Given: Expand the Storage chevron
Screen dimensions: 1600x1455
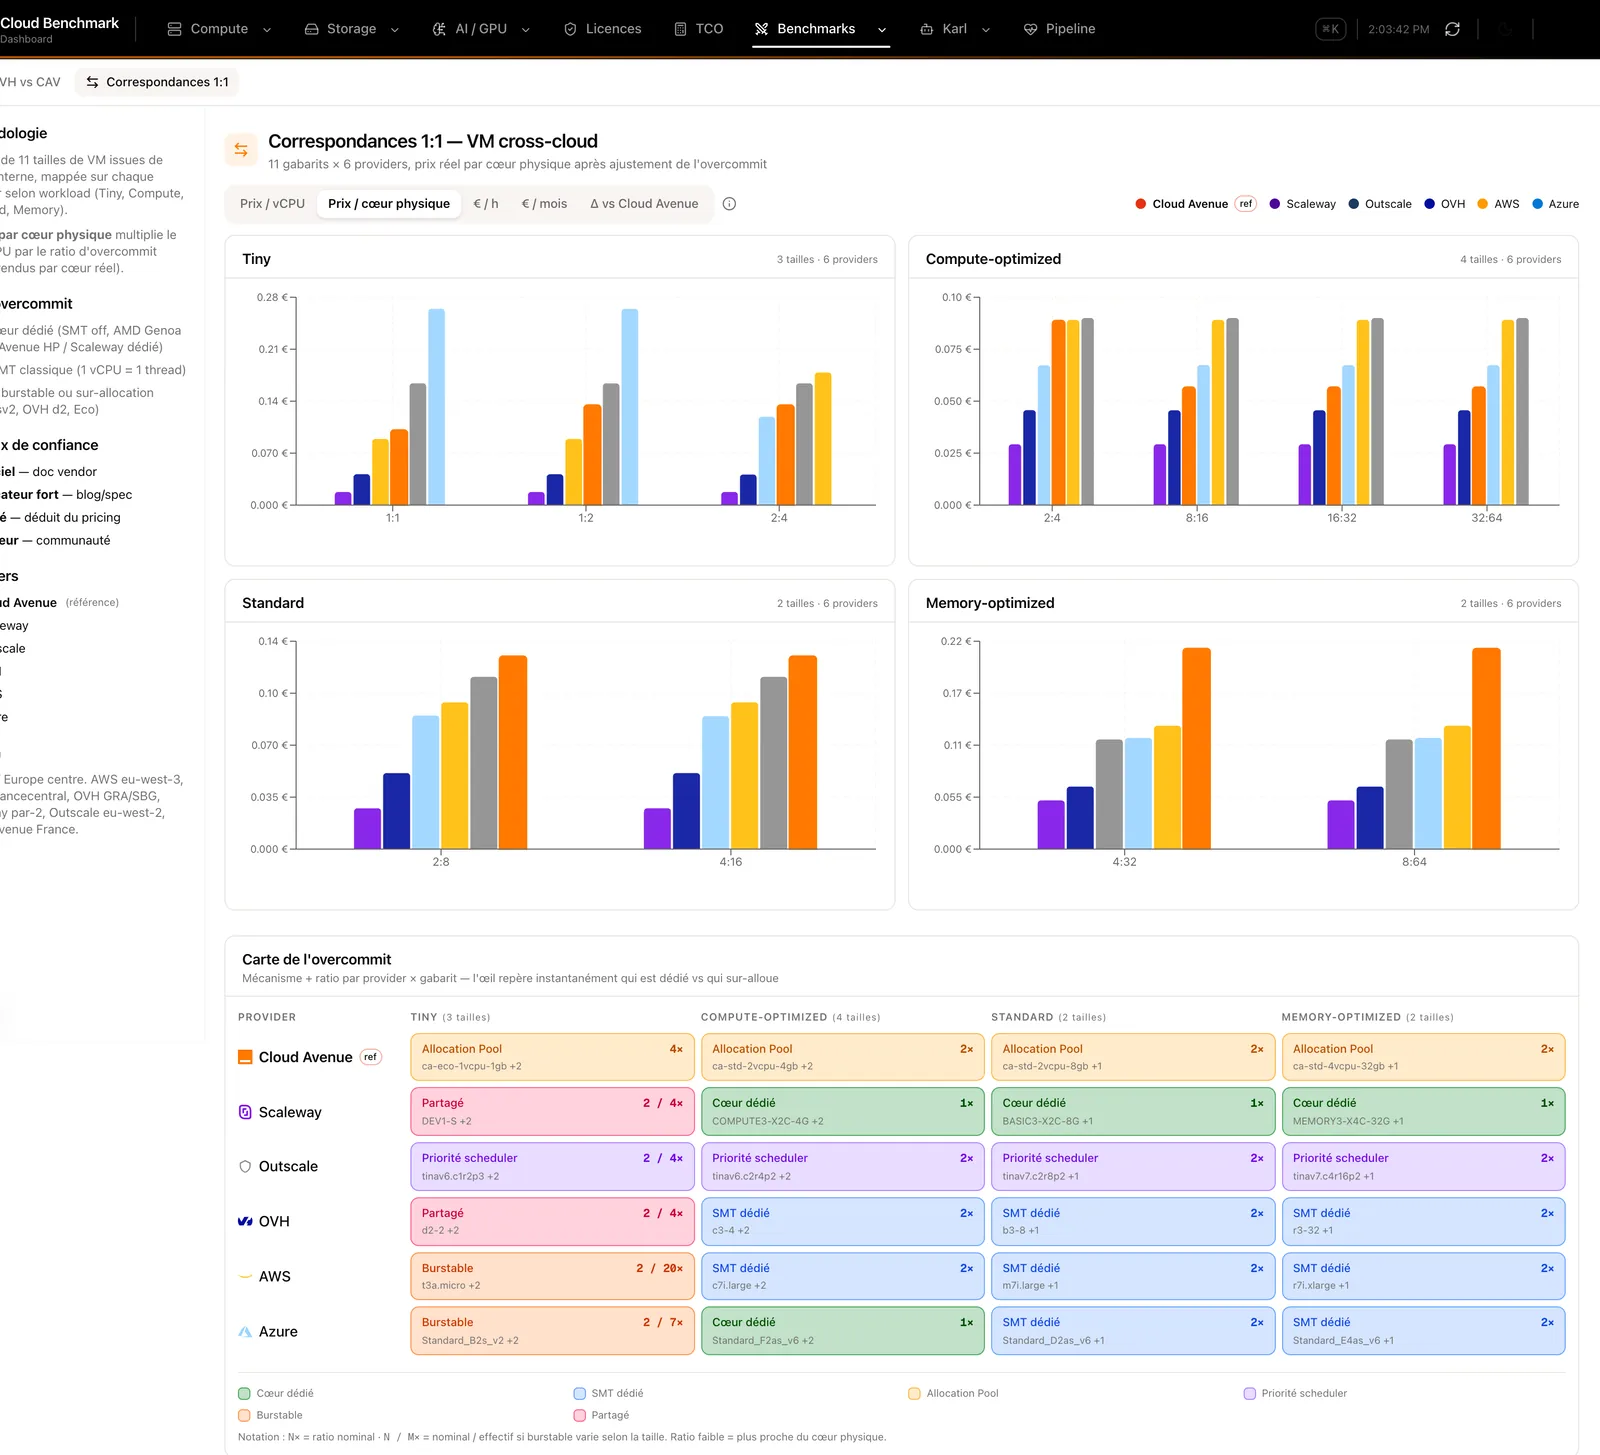Looking at the screenshot, I should pyautogui.click(x=395, y=30).
